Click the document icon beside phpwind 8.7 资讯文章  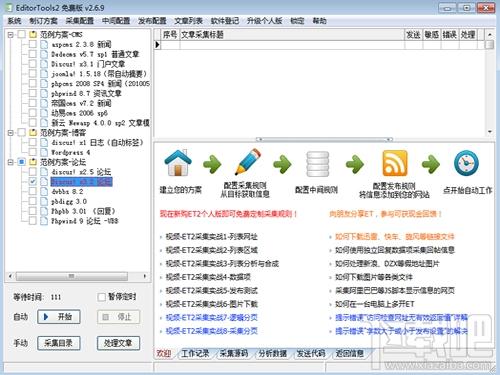(x=44, y=93)
